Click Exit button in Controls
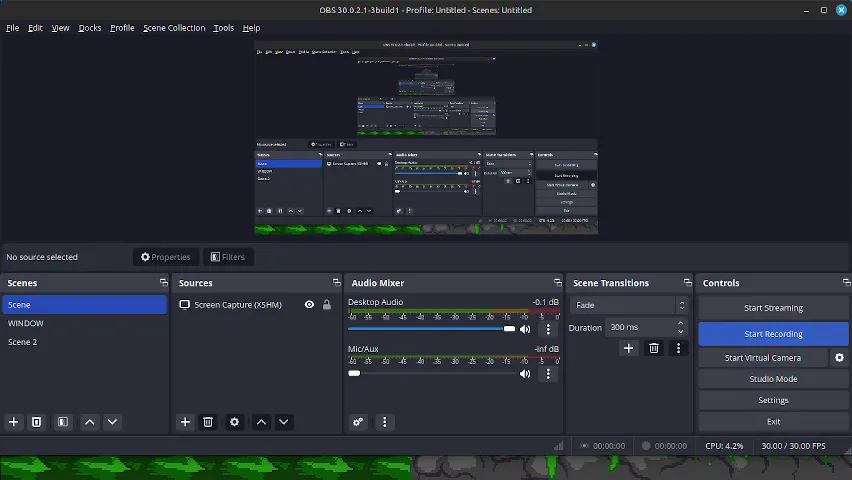Image resolution: width=852 pixels, height=480 pixels. (773, 422)
